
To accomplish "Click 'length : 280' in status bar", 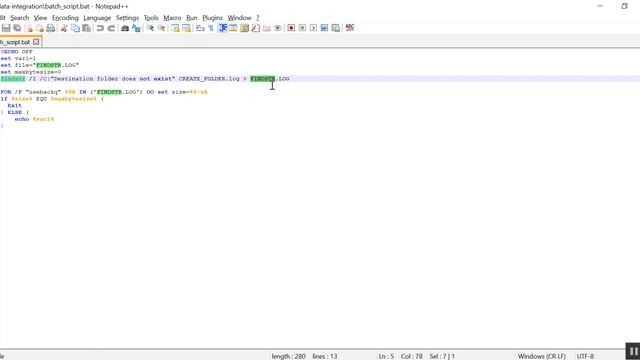I will [289, 356].
